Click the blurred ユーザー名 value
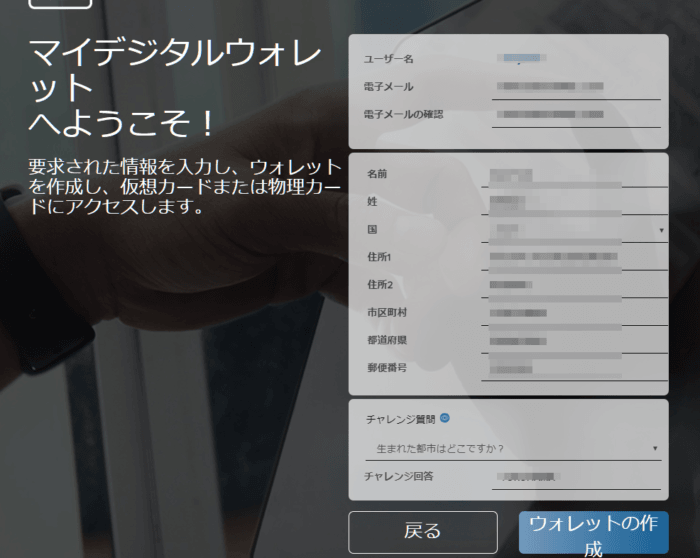The height and width of the screenshot is (558, 700). point(520,59)
